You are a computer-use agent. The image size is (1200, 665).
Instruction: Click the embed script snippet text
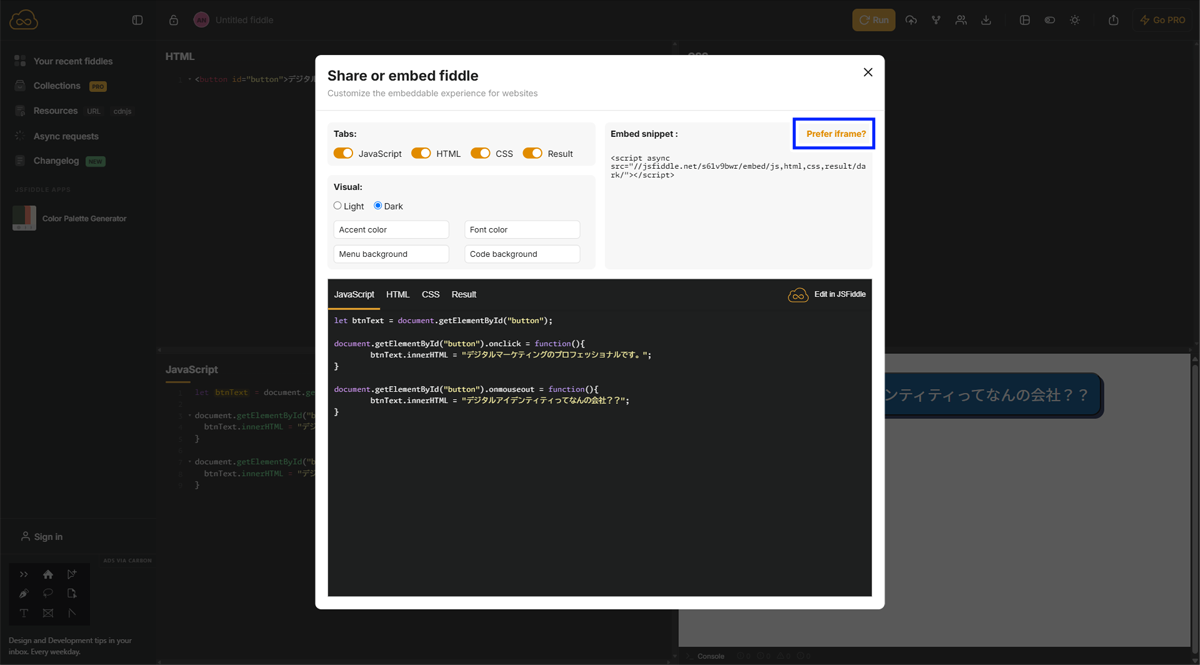coord(738,166)
